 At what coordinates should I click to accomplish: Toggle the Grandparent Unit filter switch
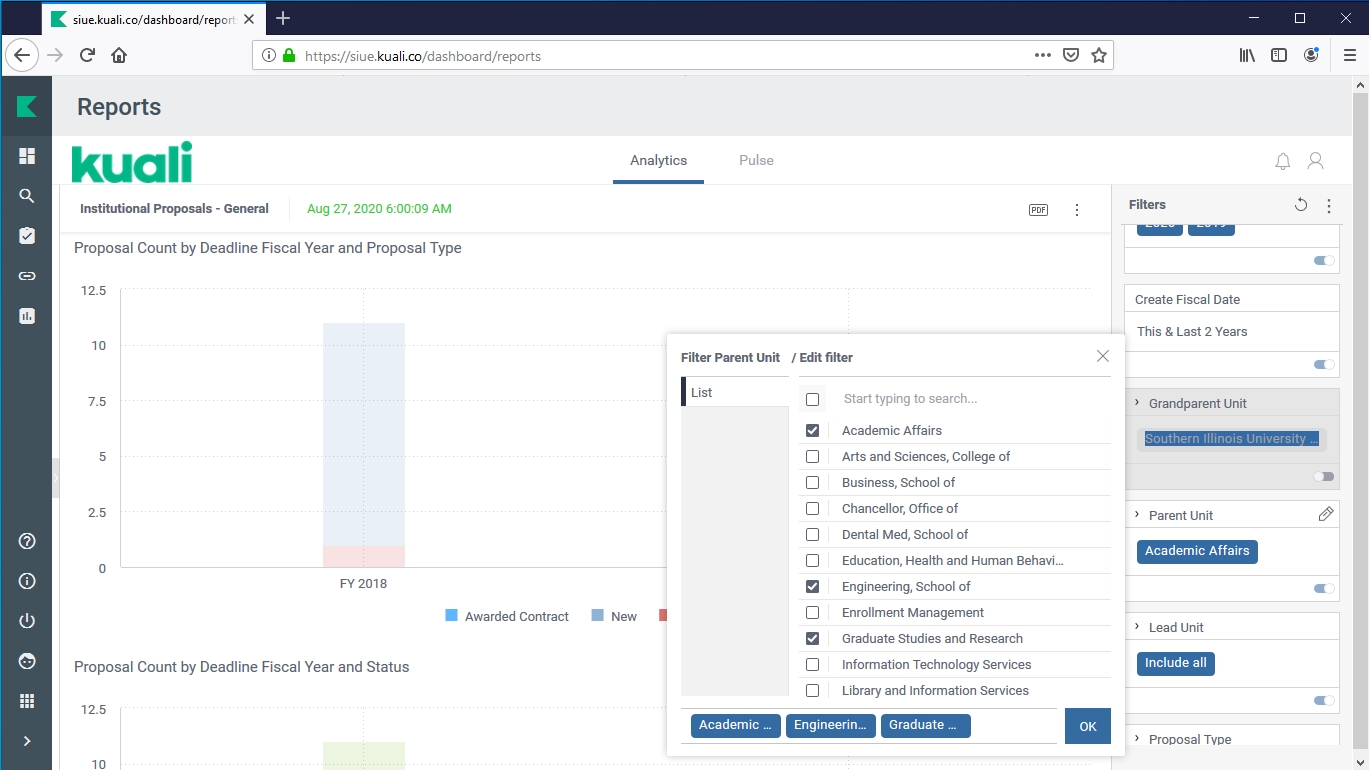click(1323, 477)
